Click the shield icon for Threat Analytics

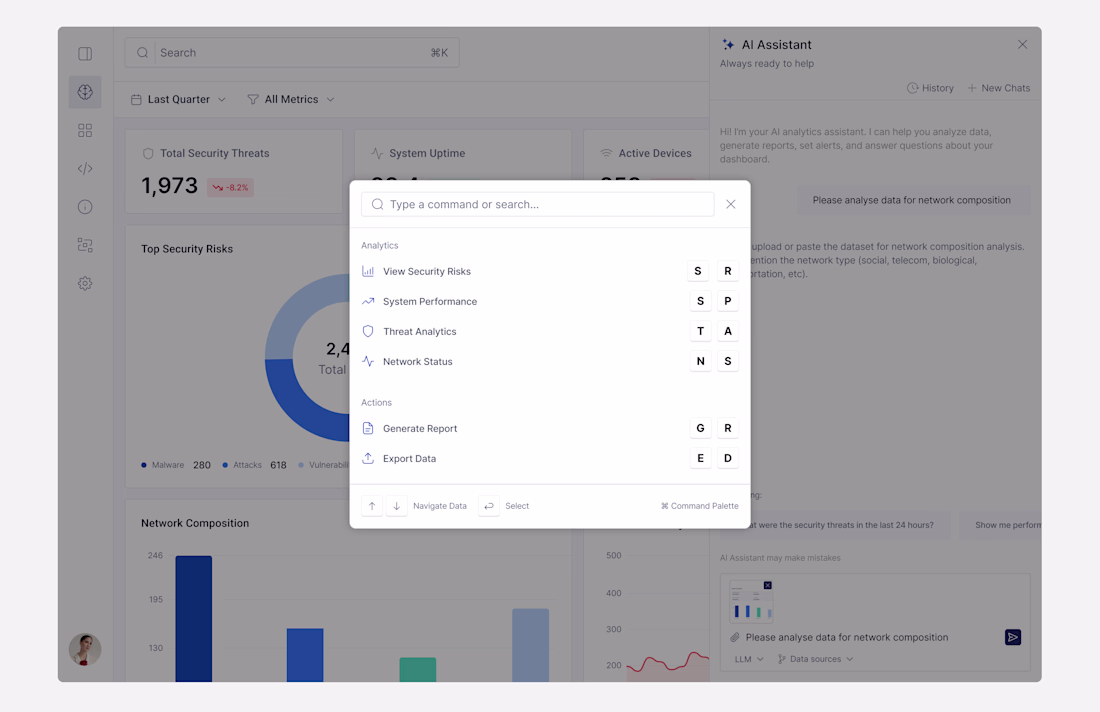(x=368, y=331)
